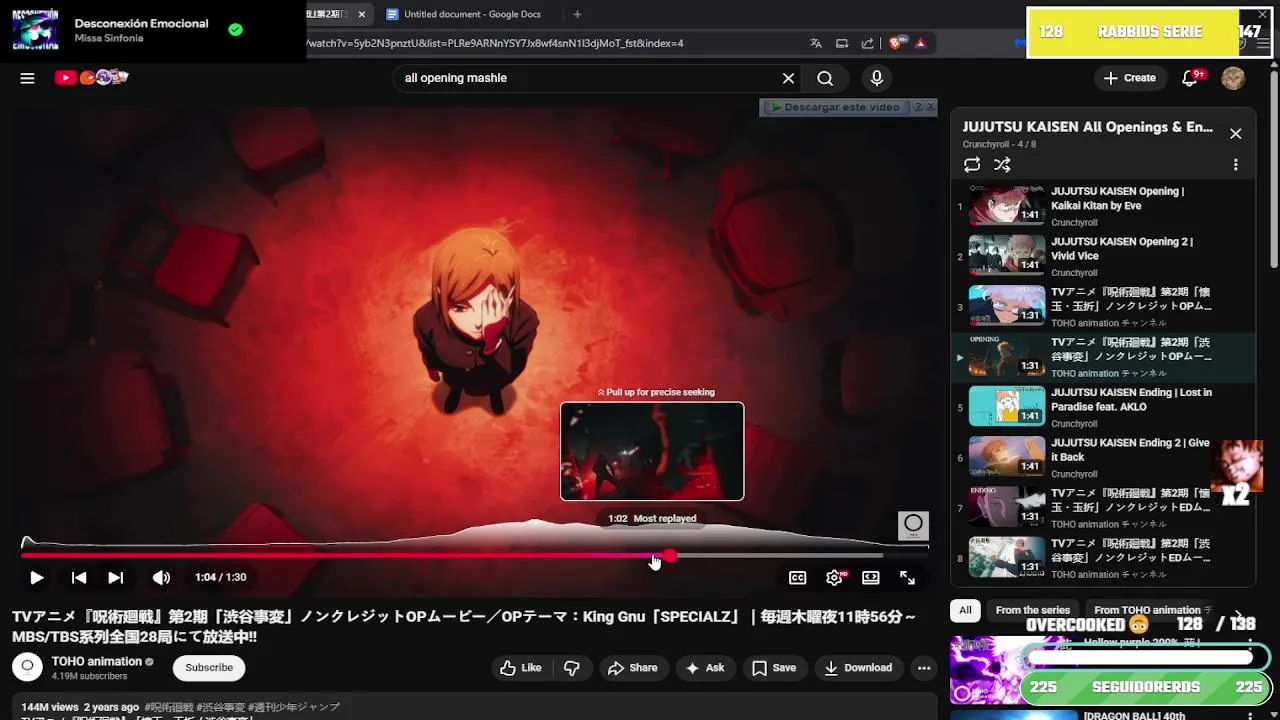Click 'Descargar este video' button
Image resolution: width=1280 pixels, height=720 pixels.
coord(834,107)
